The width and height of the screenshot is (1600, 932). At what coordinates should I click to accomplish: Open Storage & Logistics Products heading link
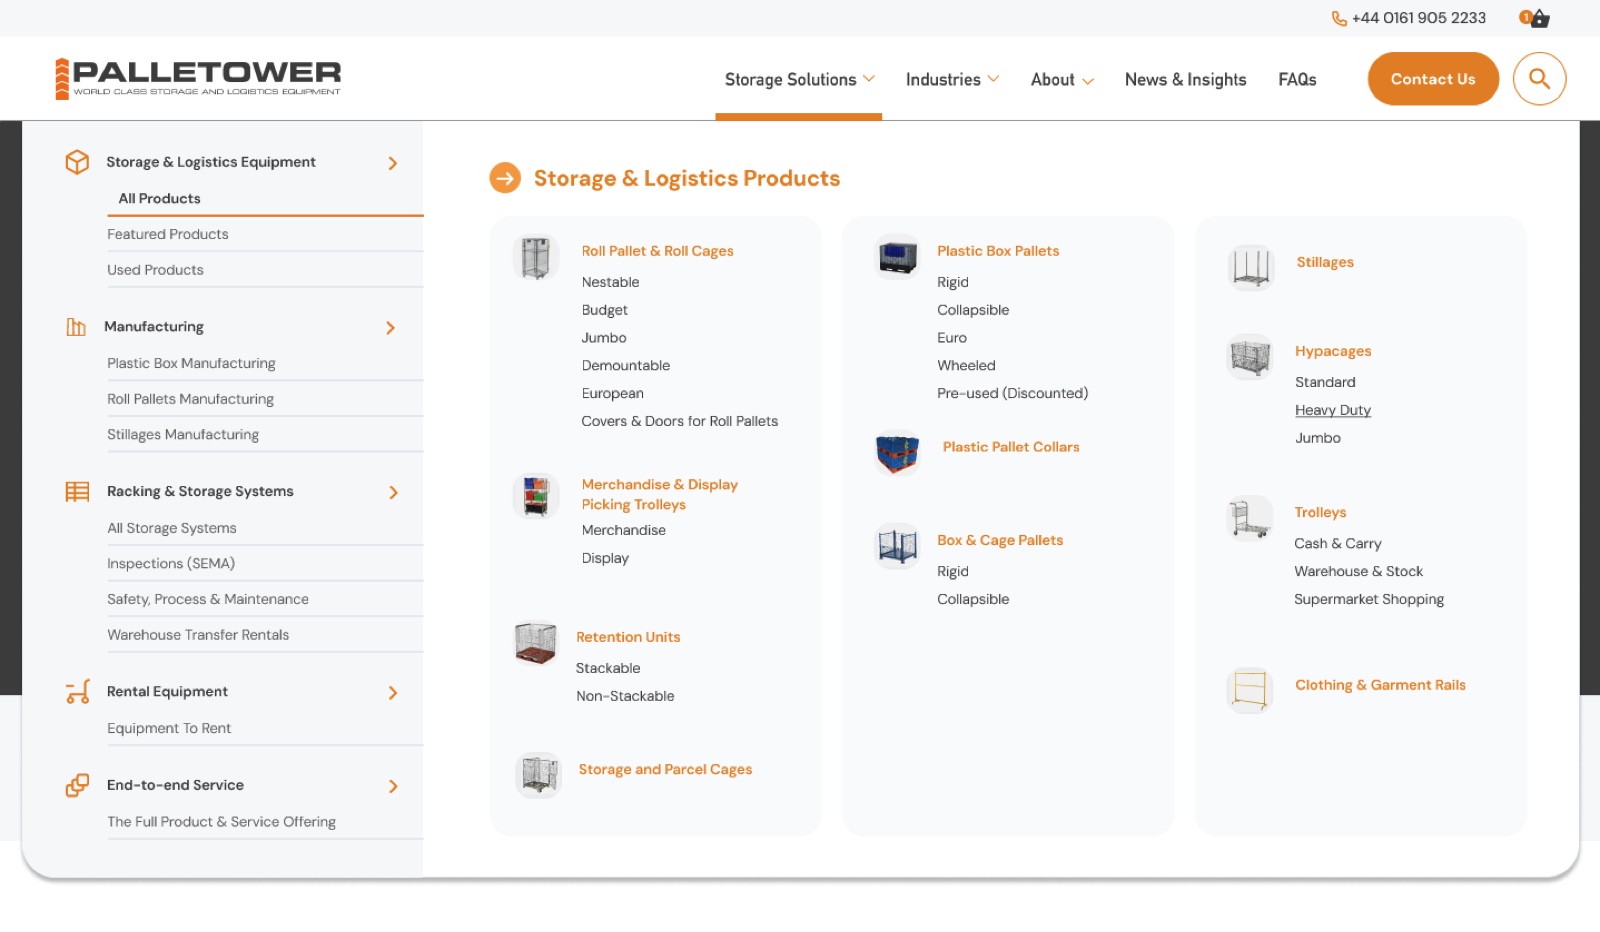[x=687, y=178]
